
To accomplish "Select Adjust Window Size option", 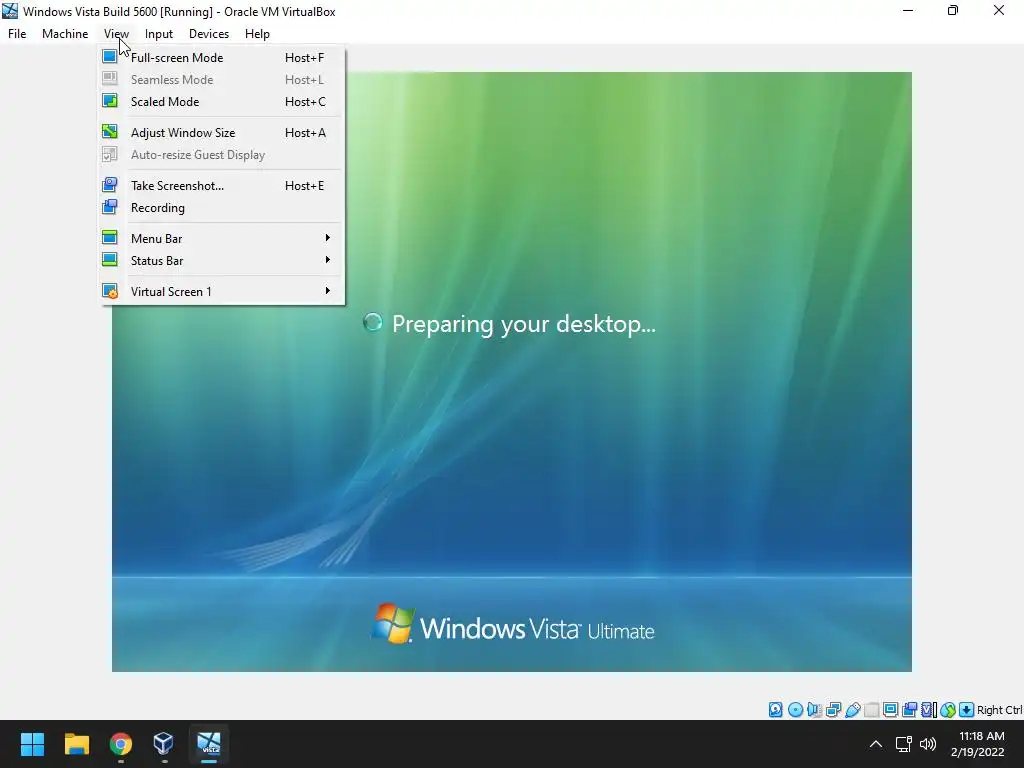I will pyautogui.click(x=221, y=133).
